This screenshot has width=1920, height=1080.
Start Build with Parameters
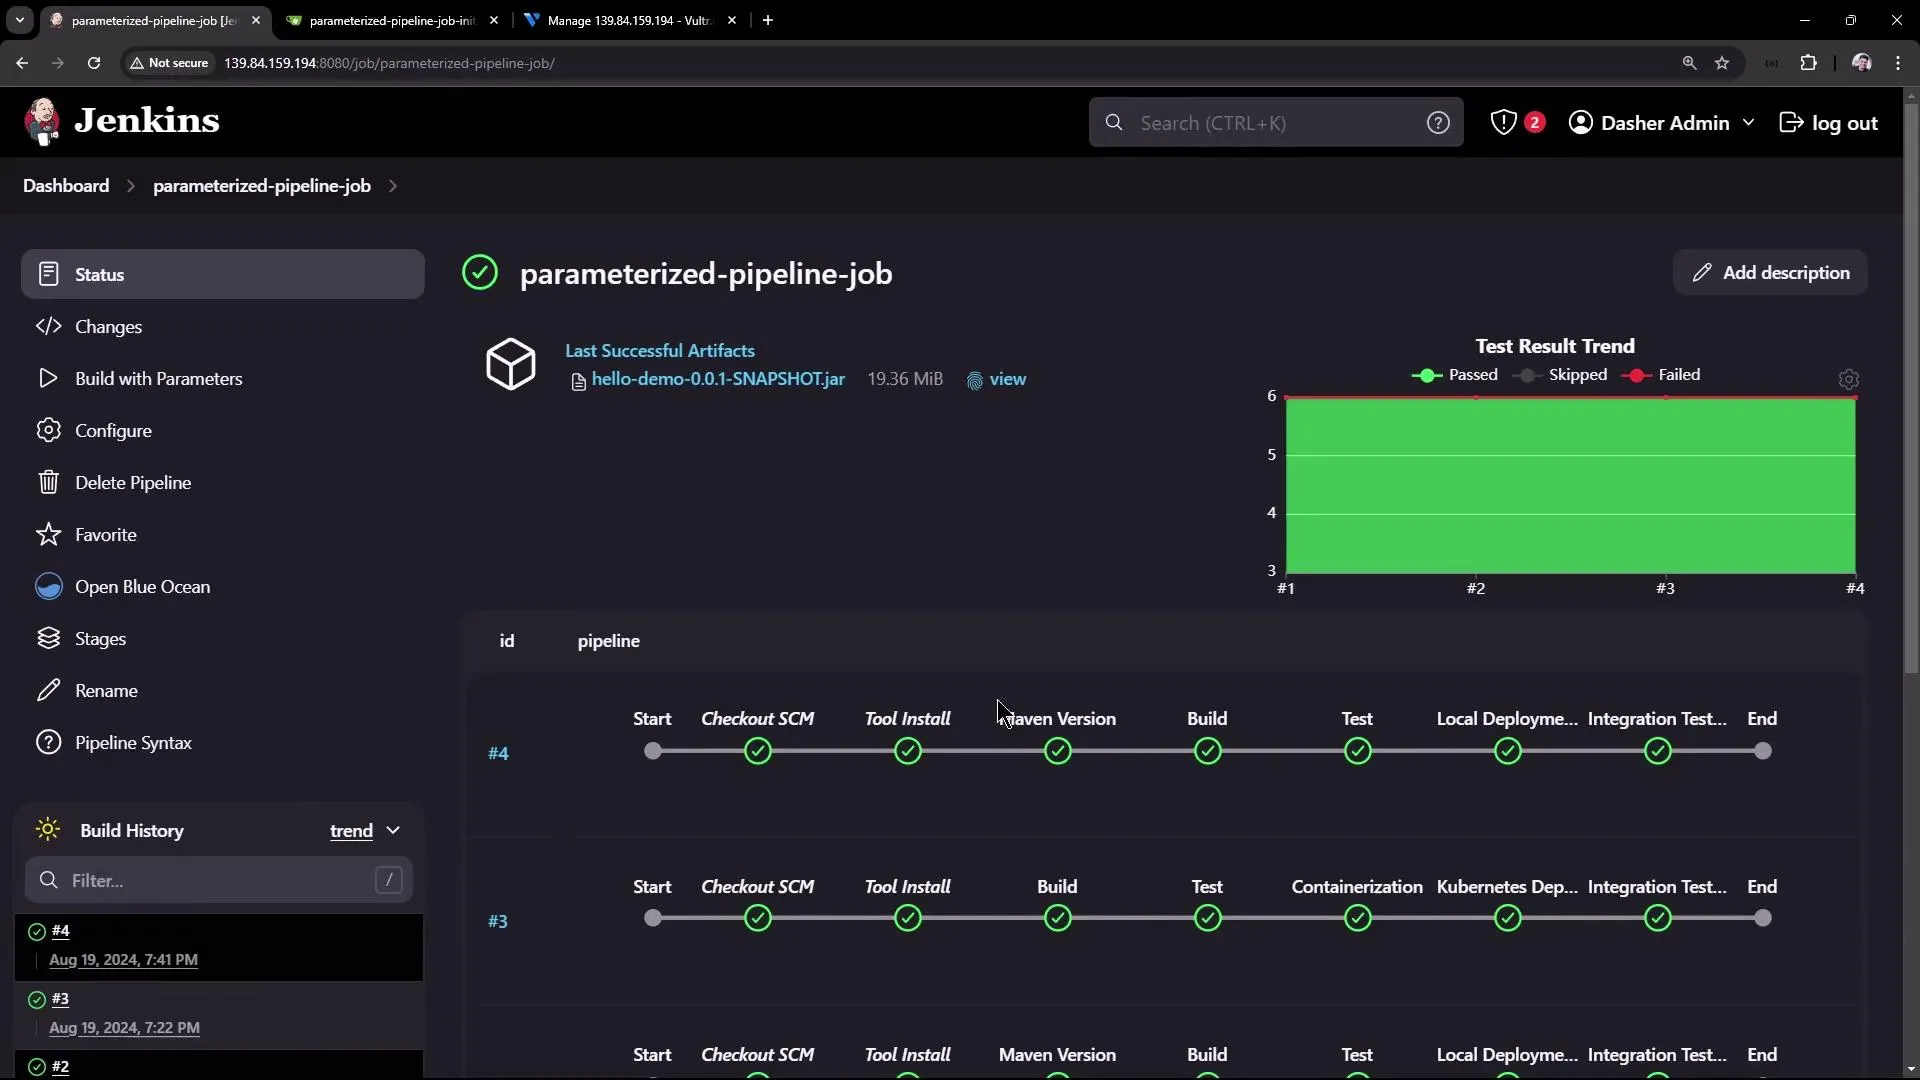pyautogui.click(x=160, y=378)
